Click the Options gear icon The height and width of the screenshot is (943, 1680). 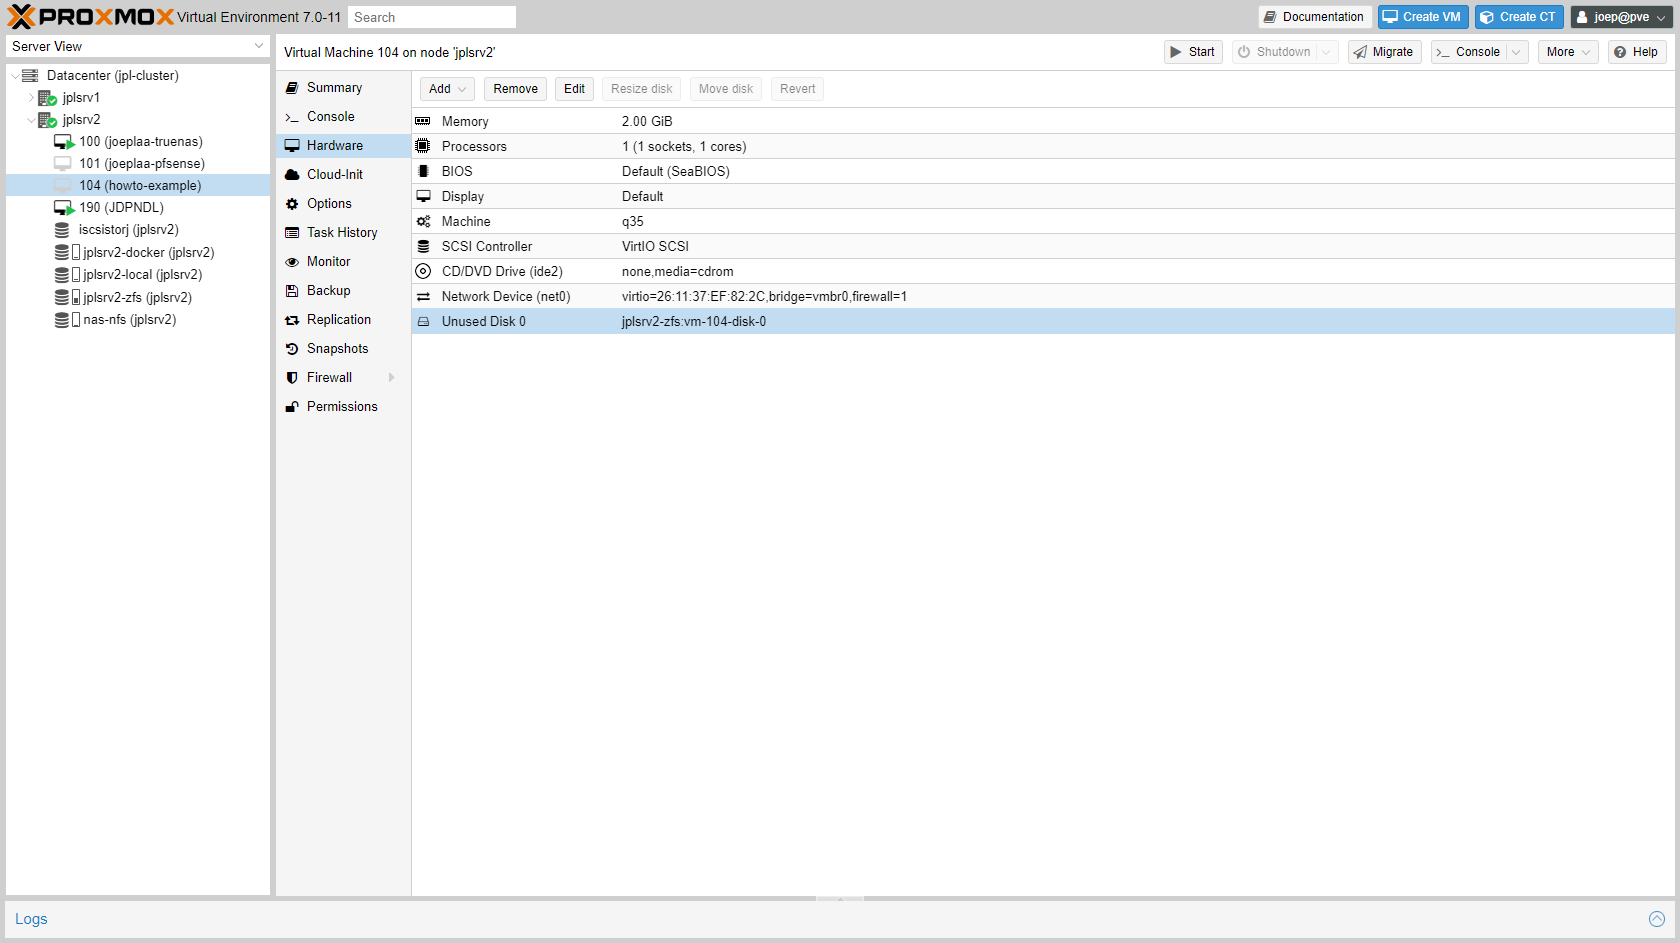click(x=292, y=203)
